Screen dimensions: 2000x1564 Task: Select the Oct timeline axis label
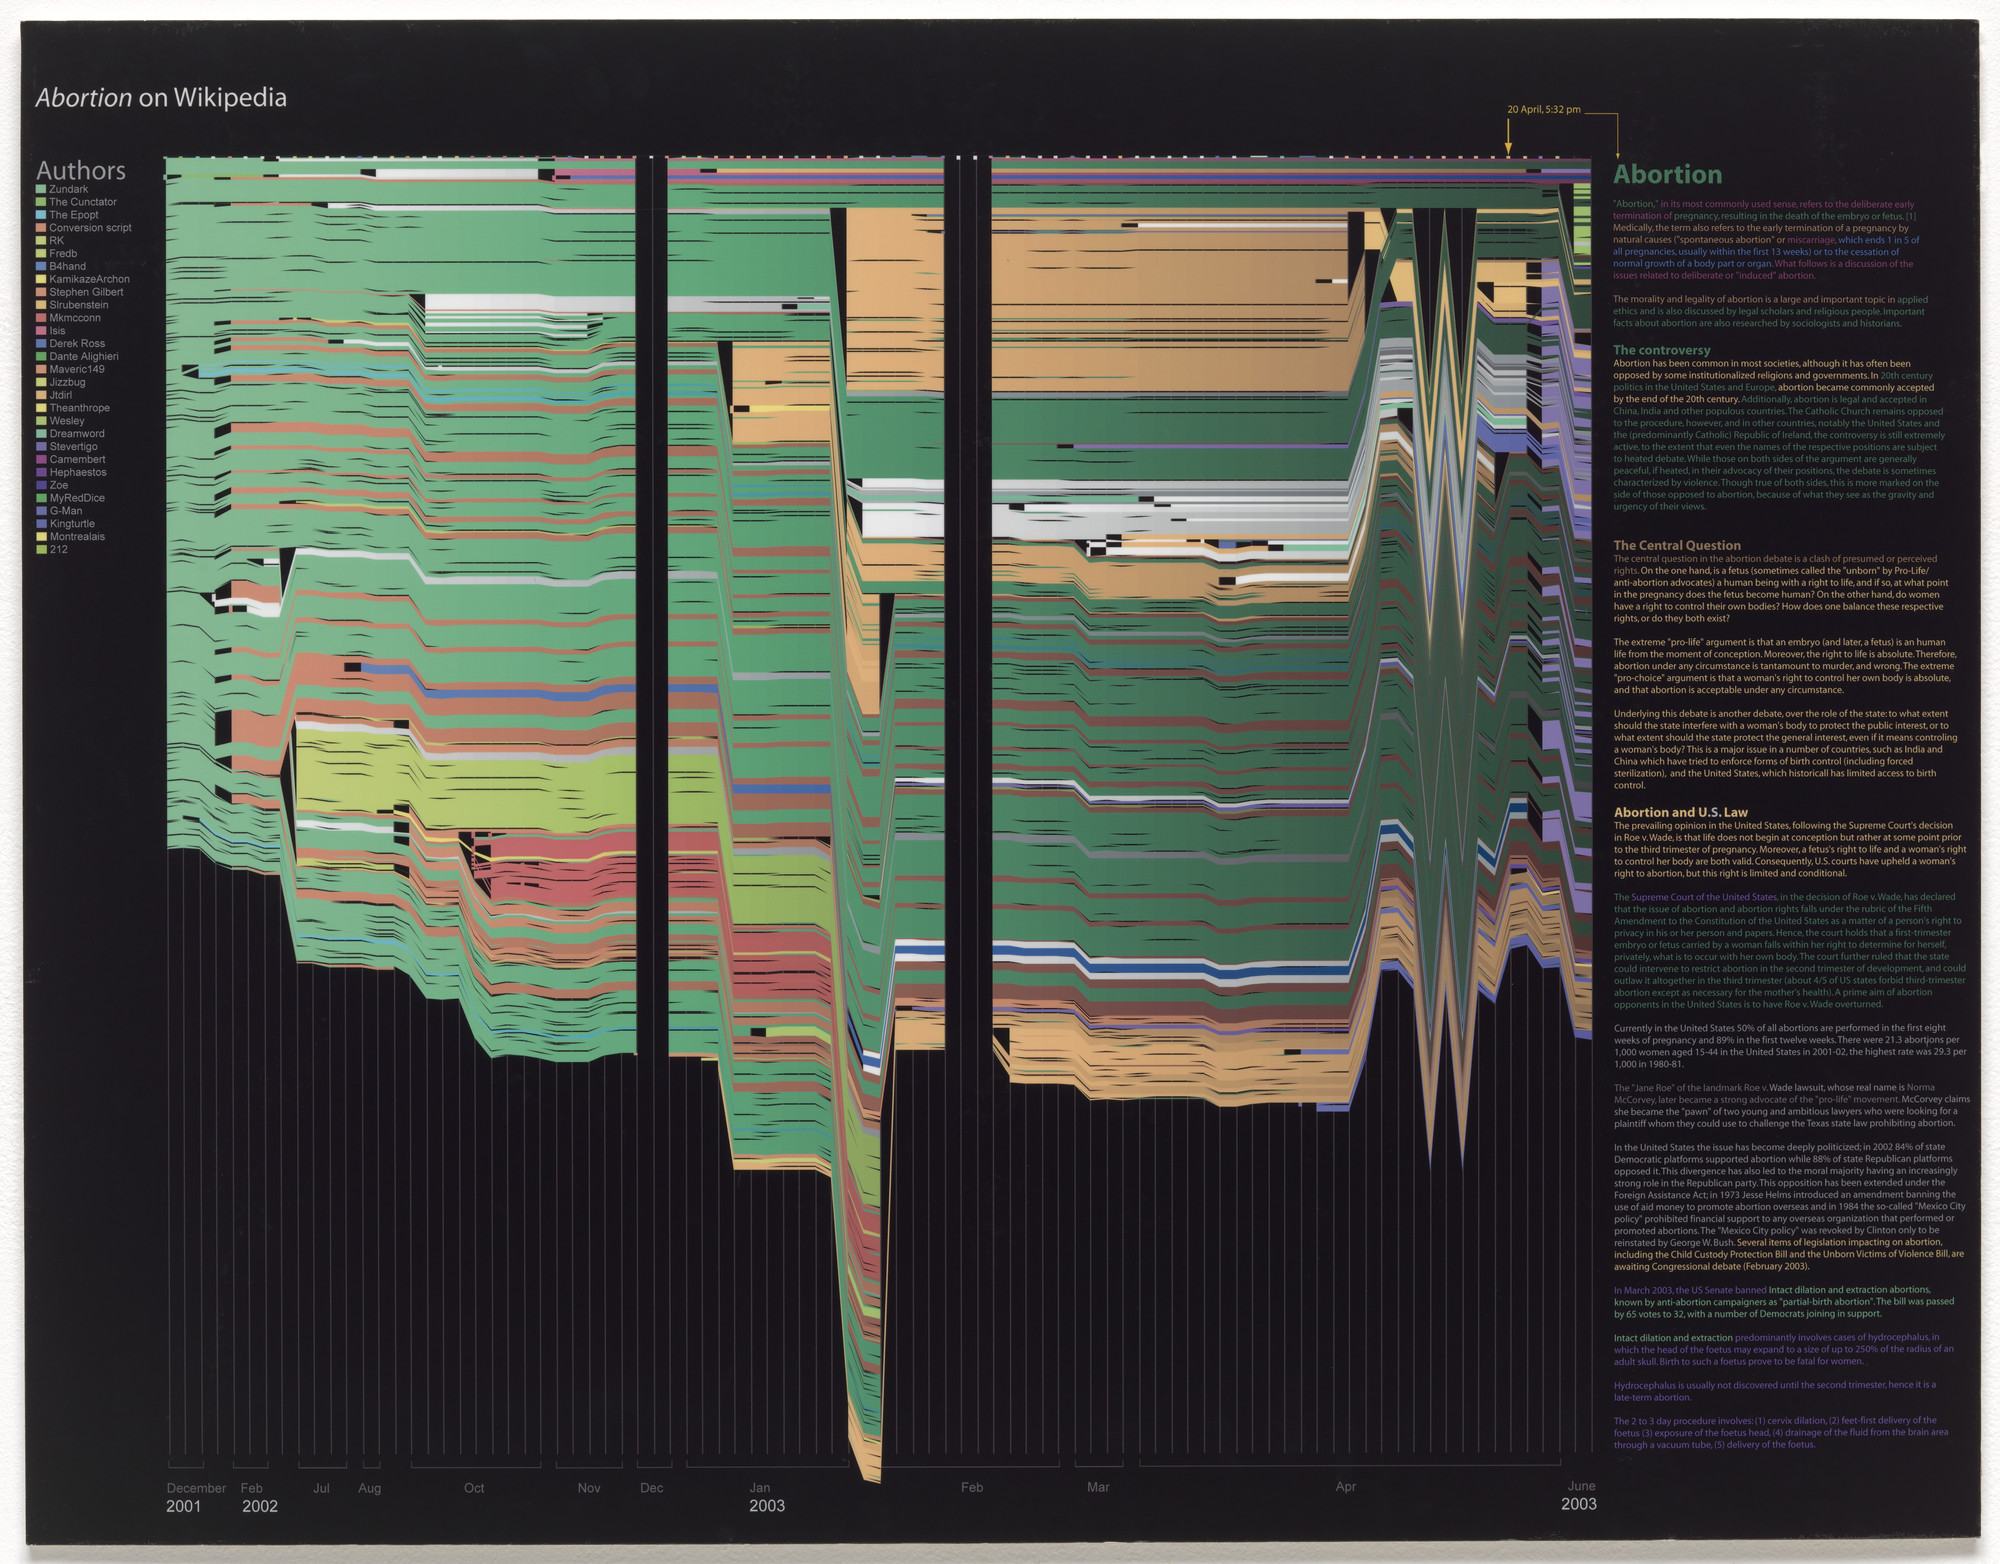(x=474, y=1488)
